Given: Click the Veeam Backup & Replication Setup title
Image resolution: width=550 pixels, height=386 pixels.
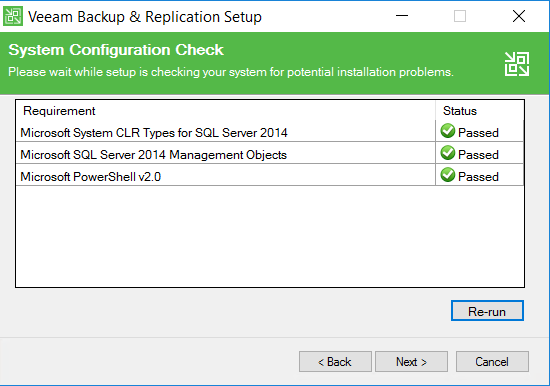Looking at the screenshot, I should tap(145, 17).
